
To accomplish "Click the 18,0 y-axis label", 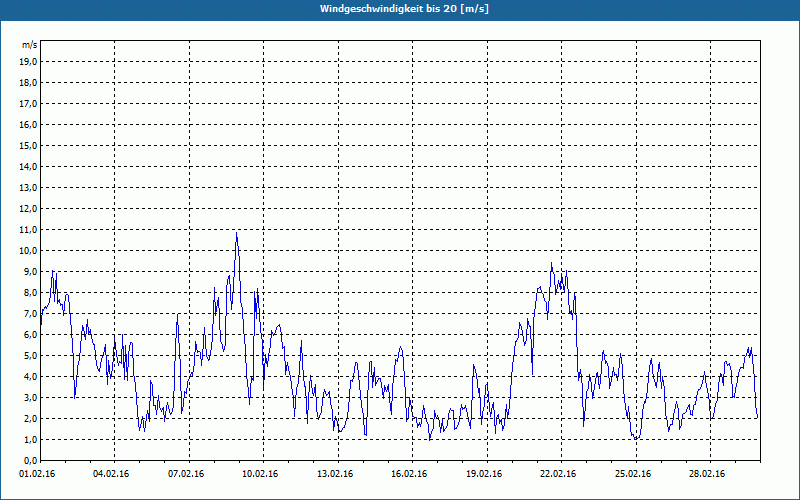I will point(29,83).
